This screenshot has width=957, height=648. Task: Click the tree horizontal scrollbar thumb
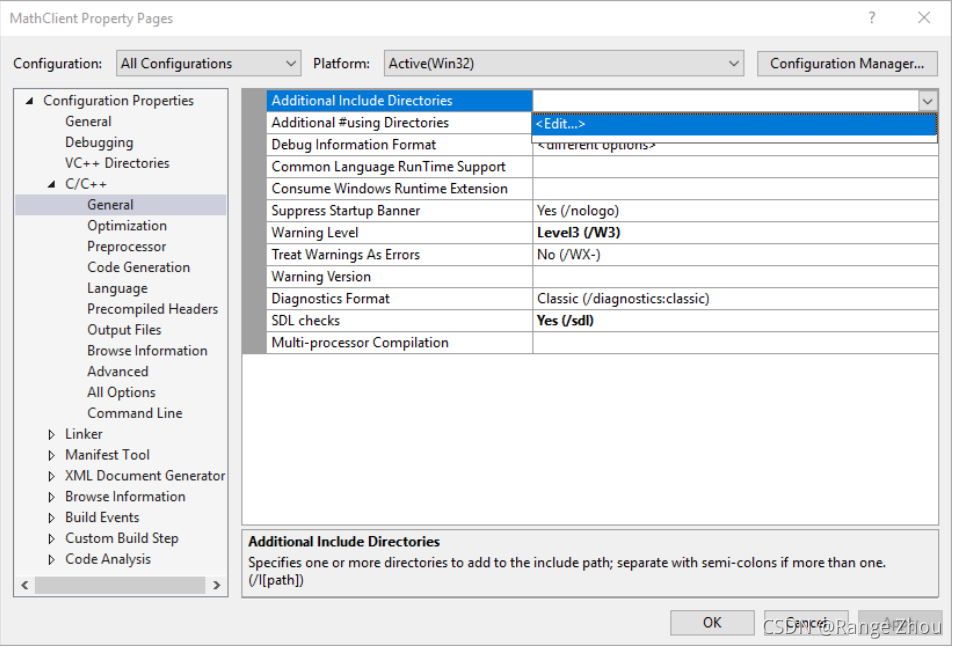(120, 585)
